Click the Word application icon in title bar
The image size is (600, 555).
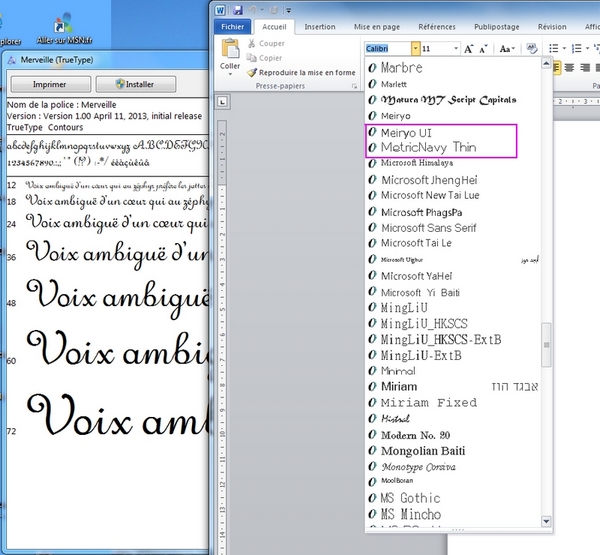tap(220, 10)
